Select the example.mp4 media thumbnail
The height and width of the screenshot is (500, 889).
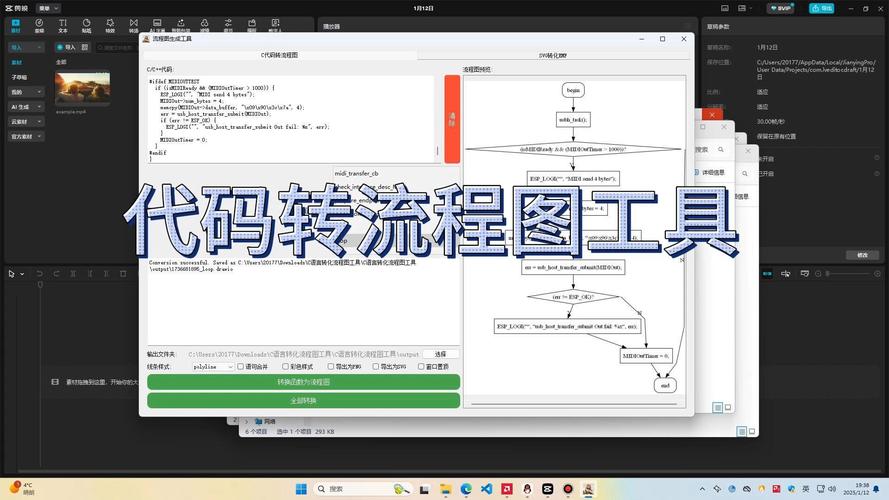83,86
